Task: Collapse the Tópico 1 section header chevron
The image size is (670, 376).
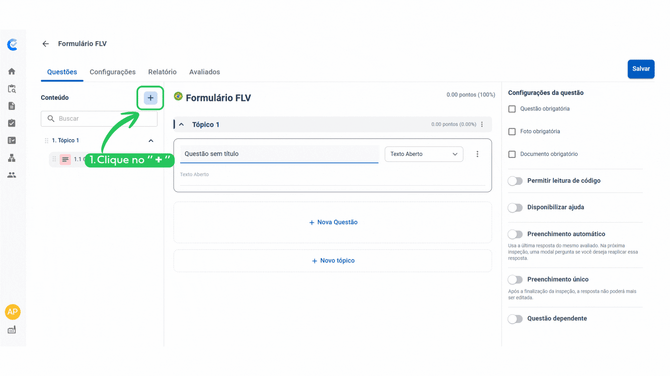Action: coord(182,124)
